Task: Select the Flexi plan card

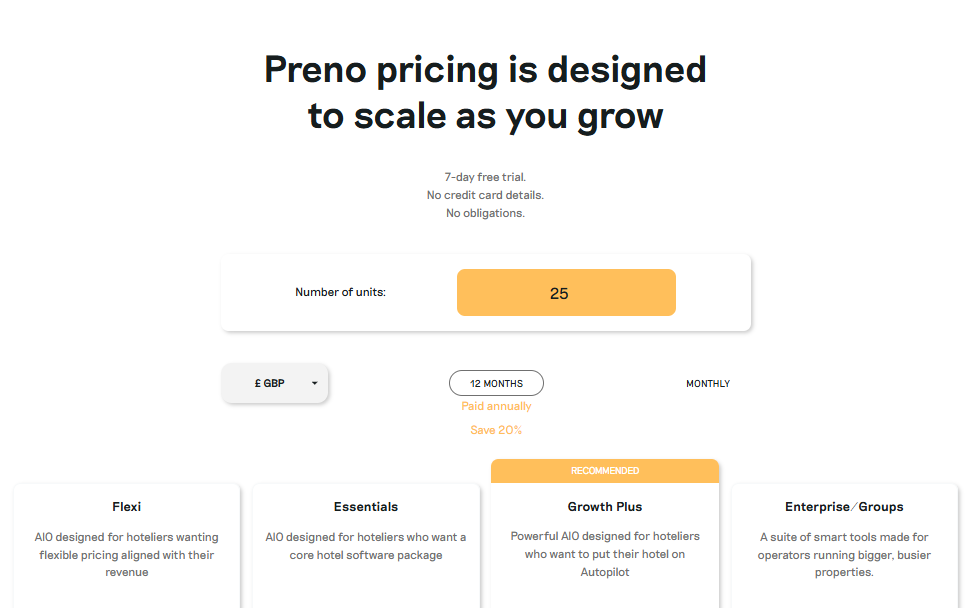Action: click(127, 546)
